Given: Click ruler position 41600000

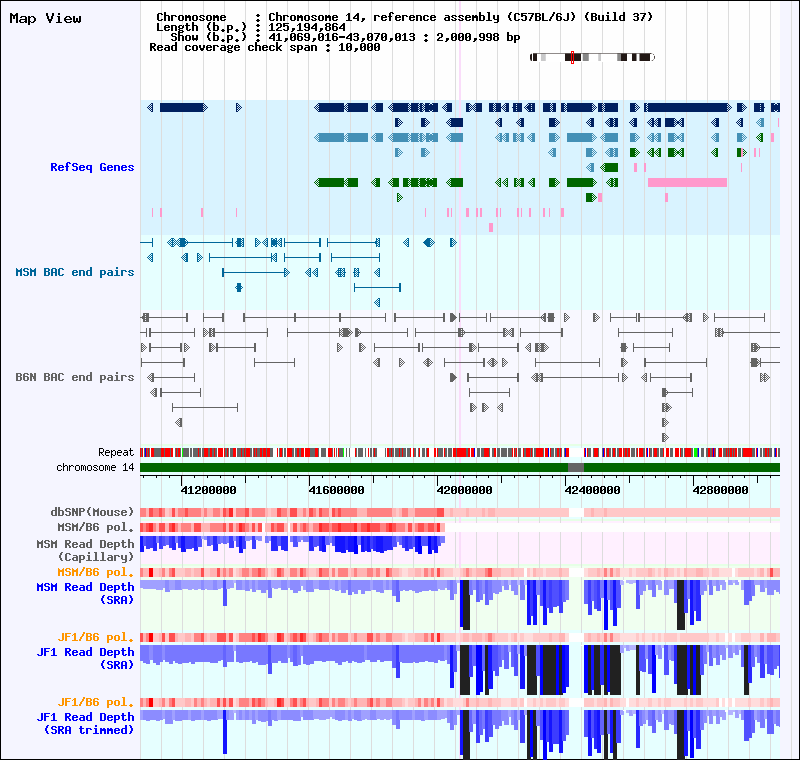Looking at the screenshot, I should (x=337, y=490).
